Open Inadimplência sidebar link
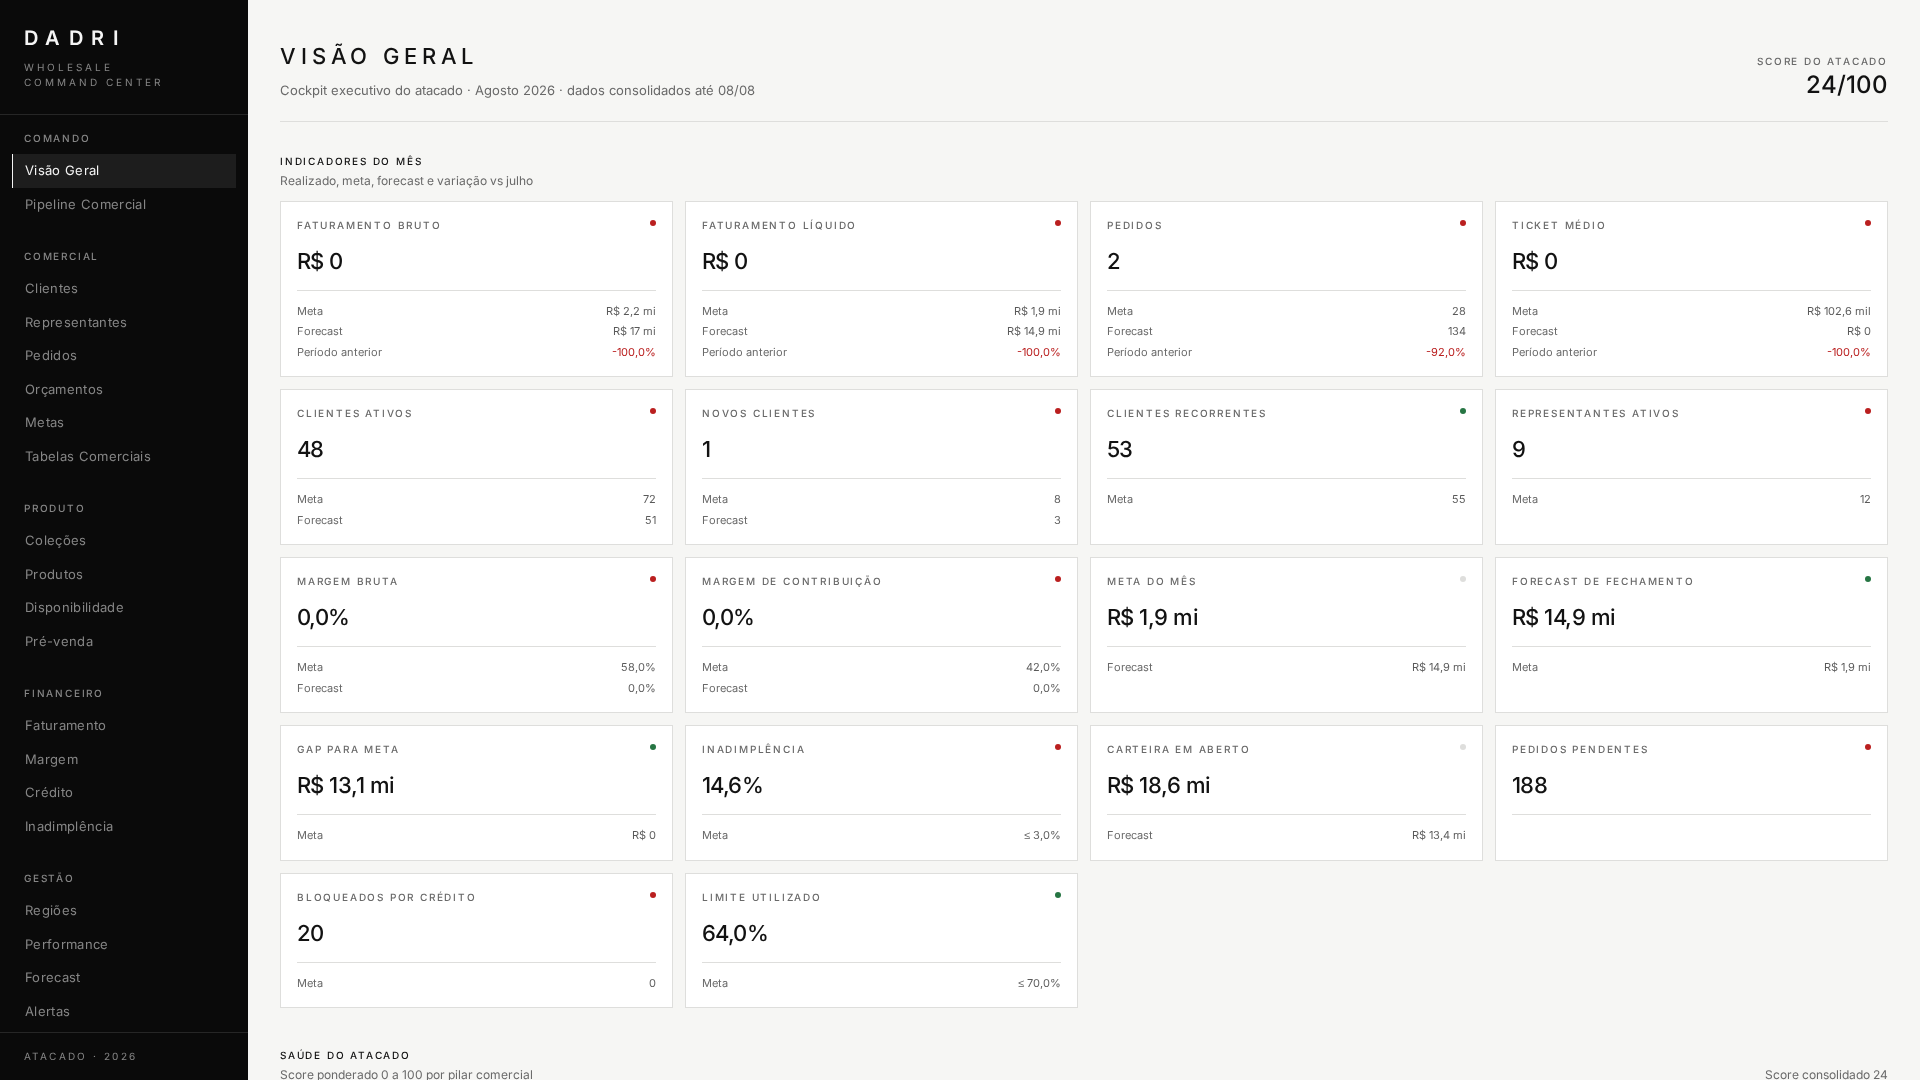 tap(124, 826)
